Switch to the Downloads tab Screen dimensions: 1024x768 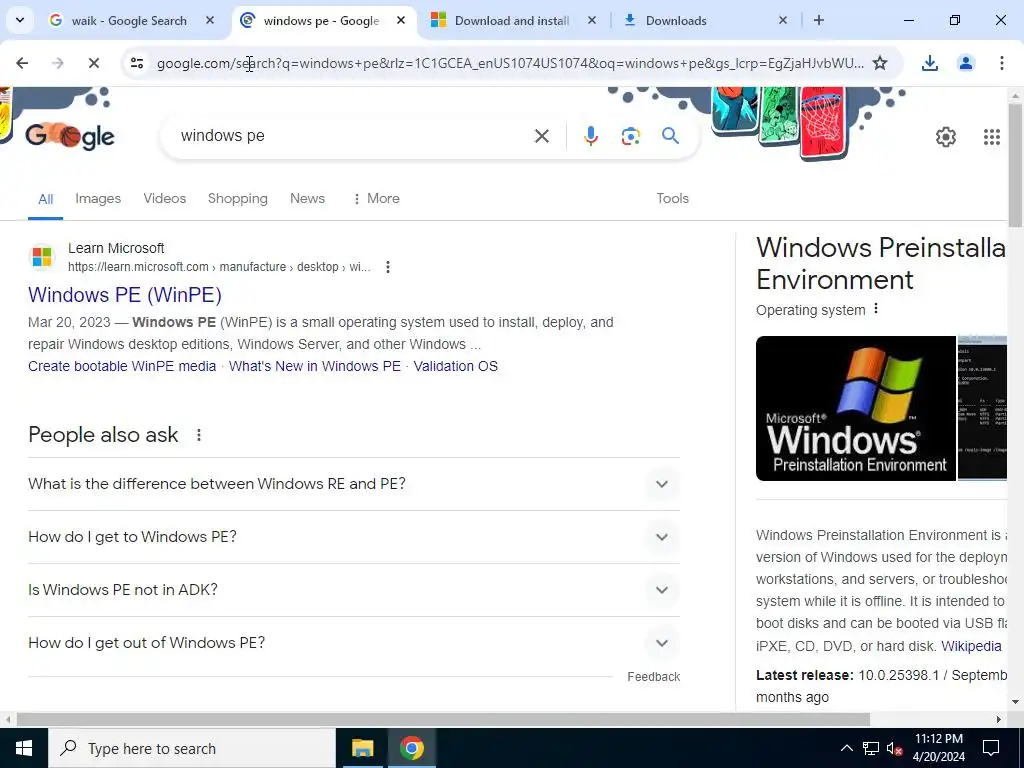[x=676, y=20]
